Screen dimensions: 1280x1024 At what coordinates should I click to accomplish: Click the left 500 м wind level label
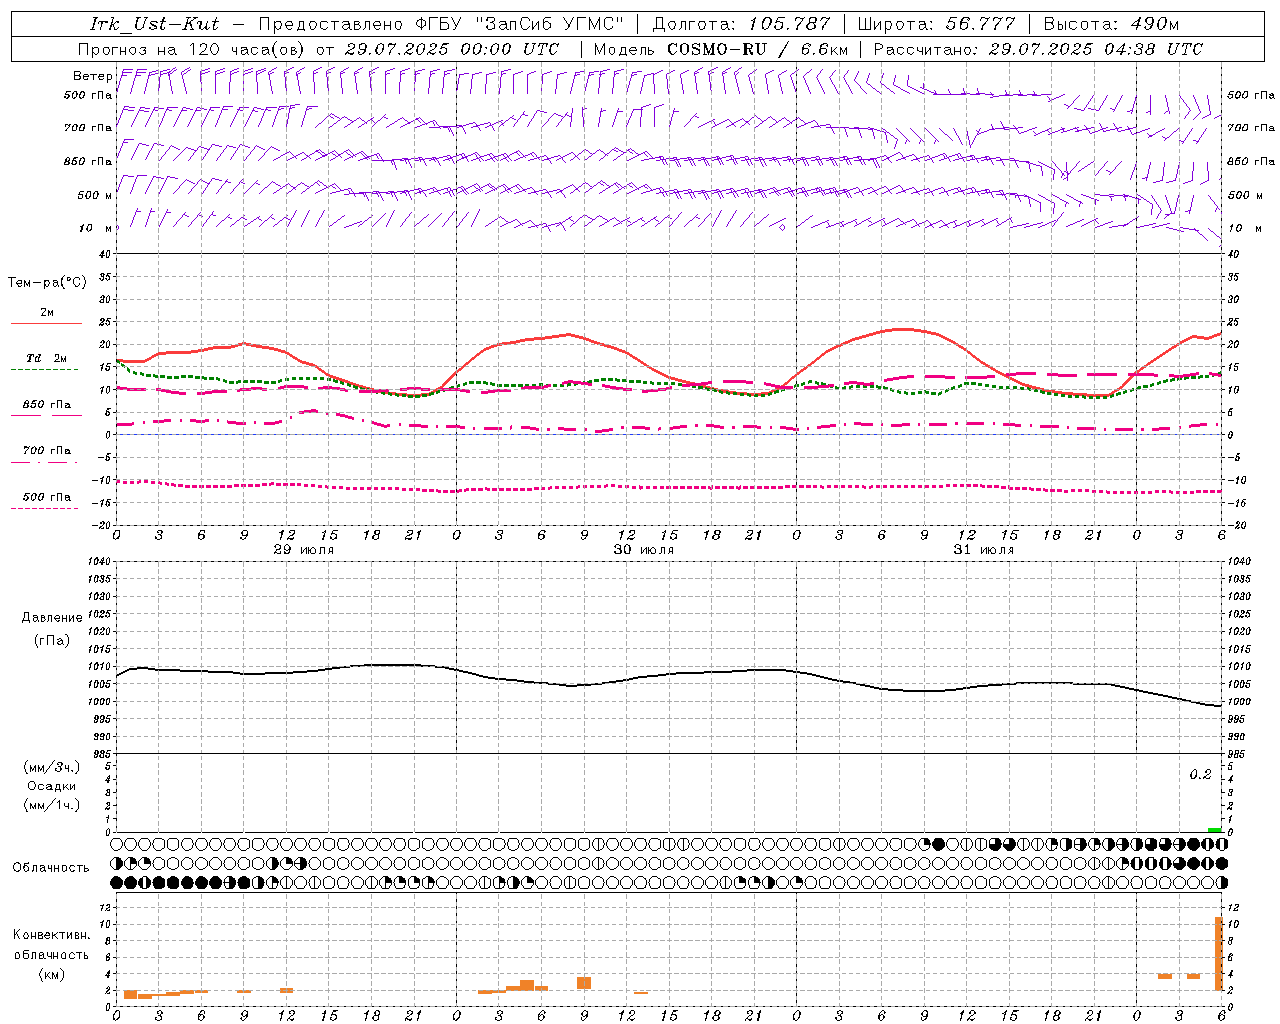96,195
